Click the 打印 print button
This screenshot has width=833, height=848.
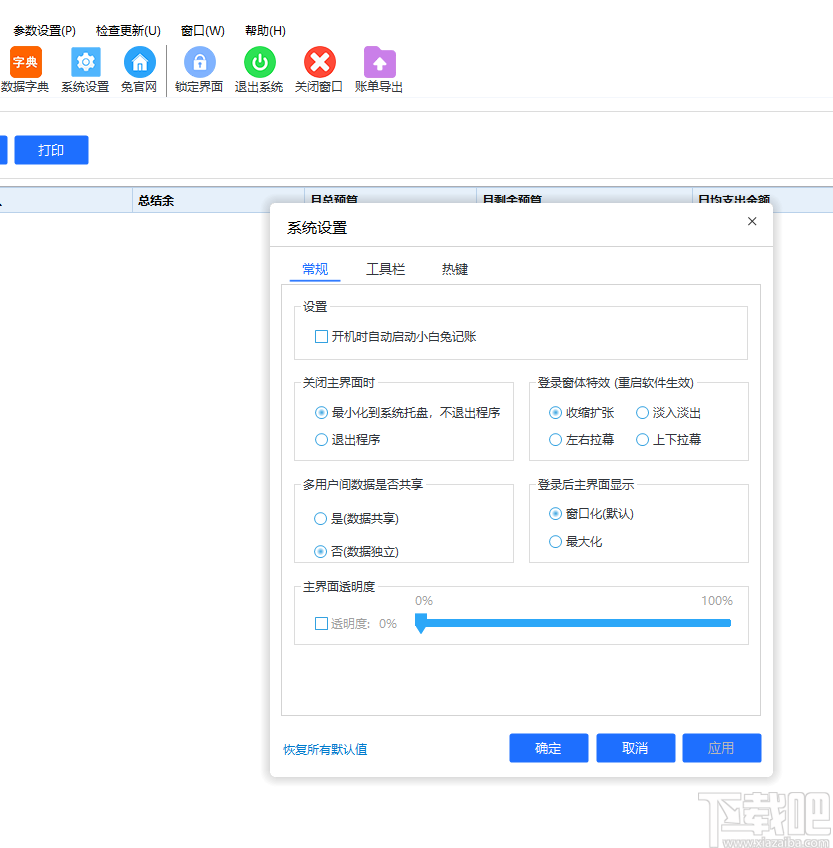pos(51,149)
